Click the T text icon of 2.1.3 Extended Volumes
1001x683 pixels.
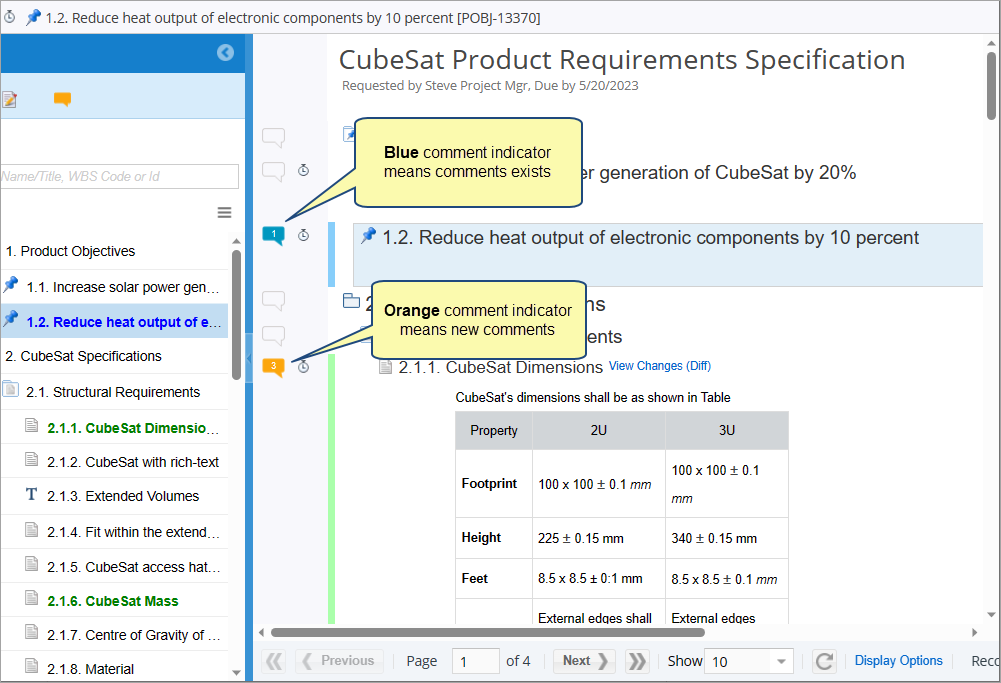point(31,494)
